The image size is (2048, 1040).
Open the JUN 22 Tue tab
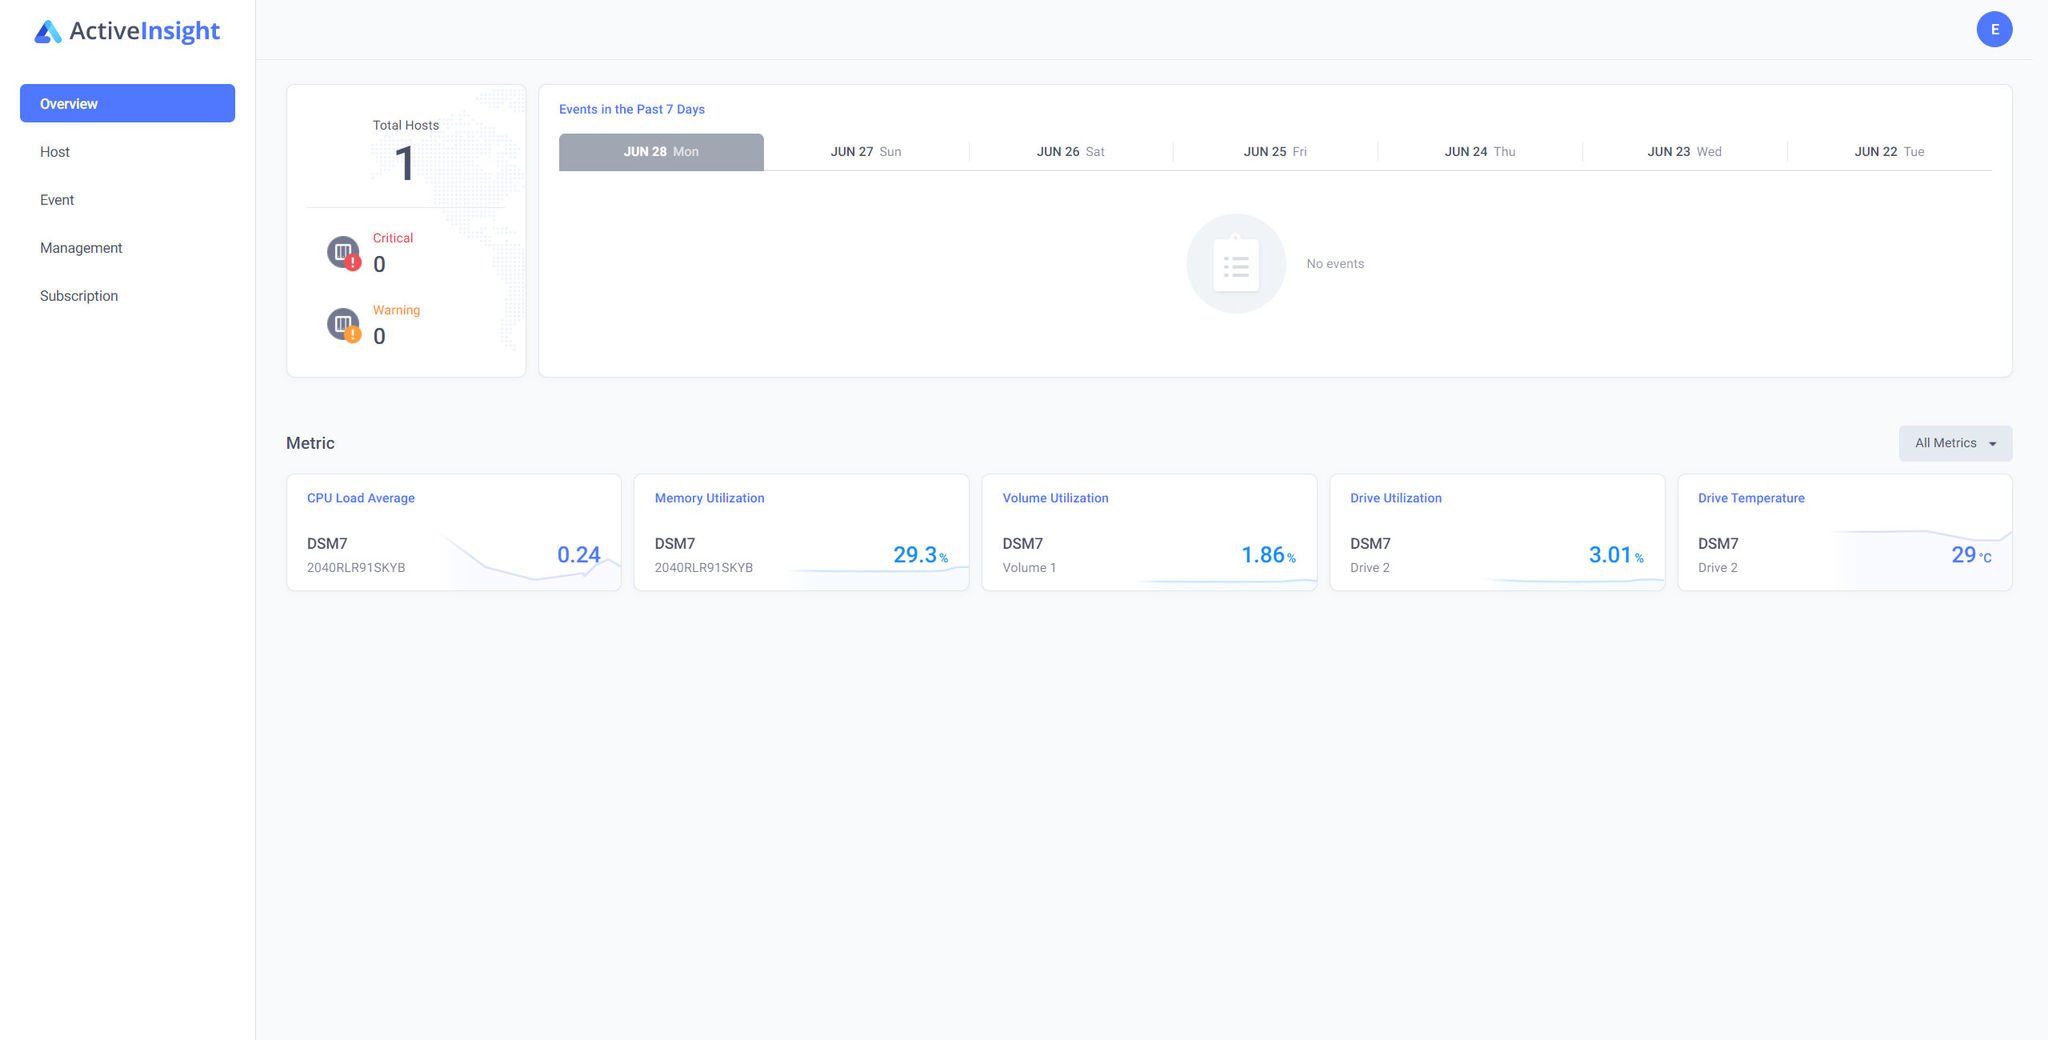[1889, 152]
